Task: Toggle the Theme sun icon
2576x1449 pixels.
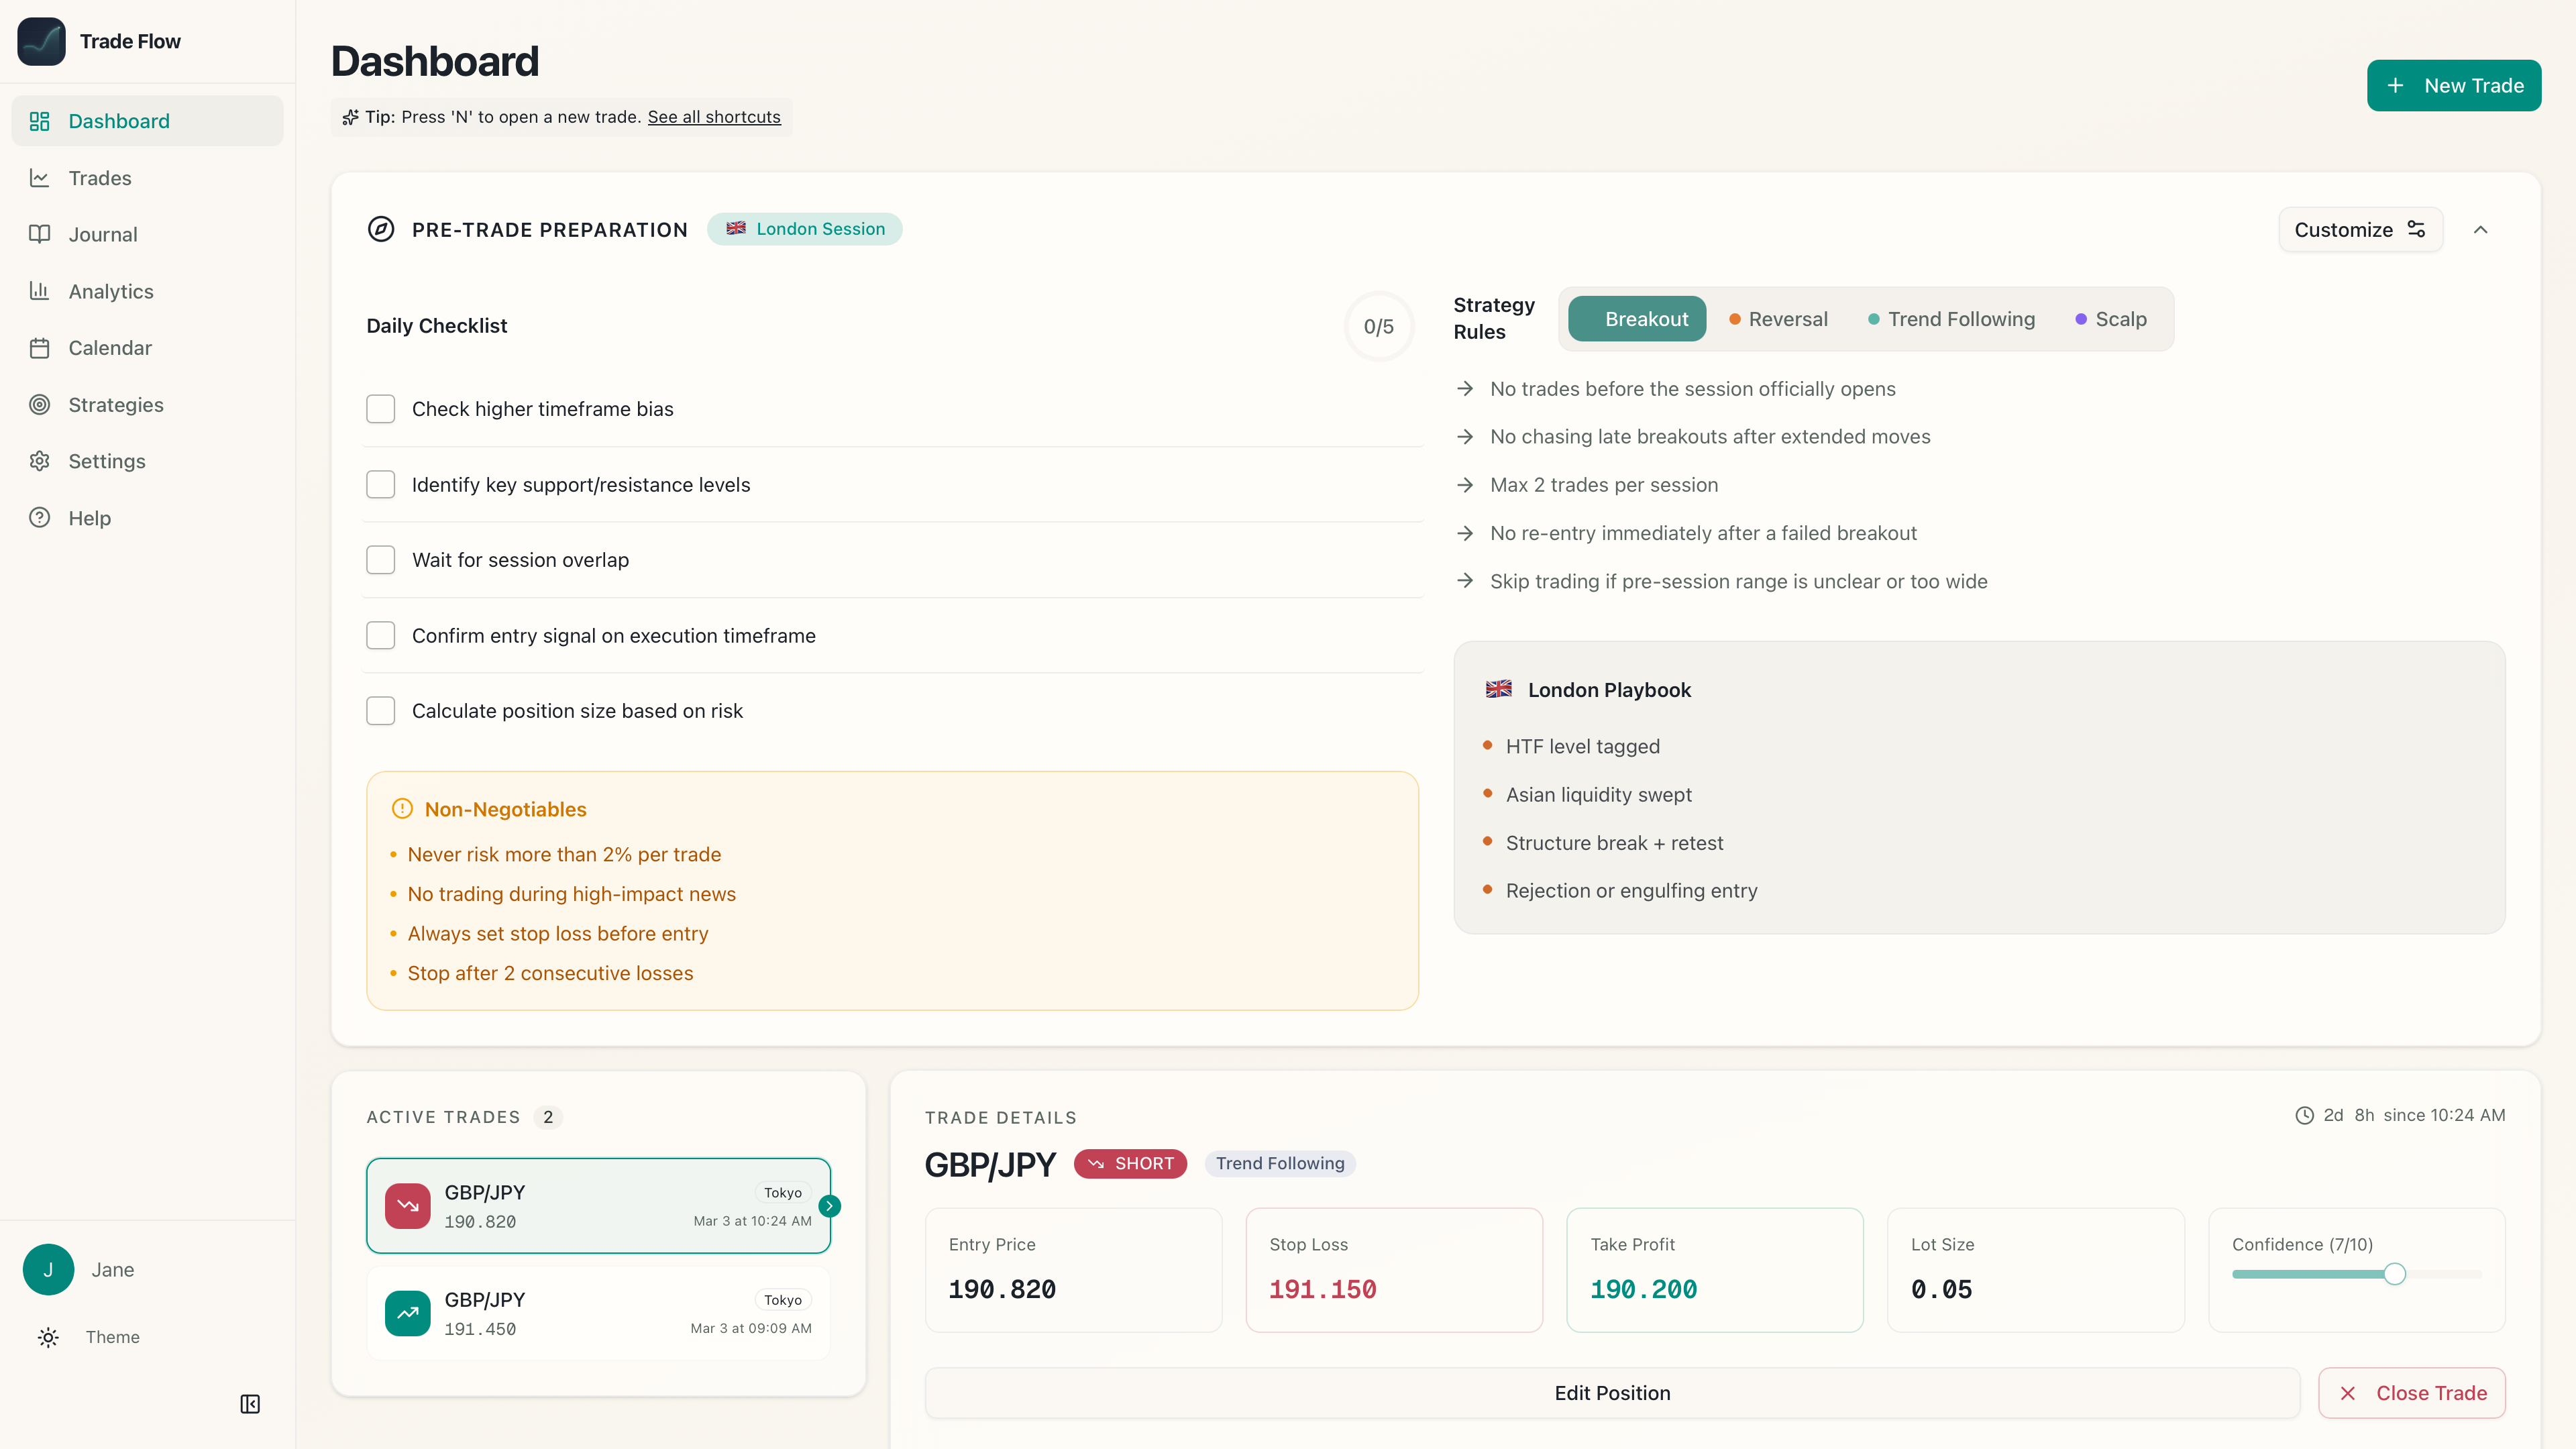Action: 47,1337
